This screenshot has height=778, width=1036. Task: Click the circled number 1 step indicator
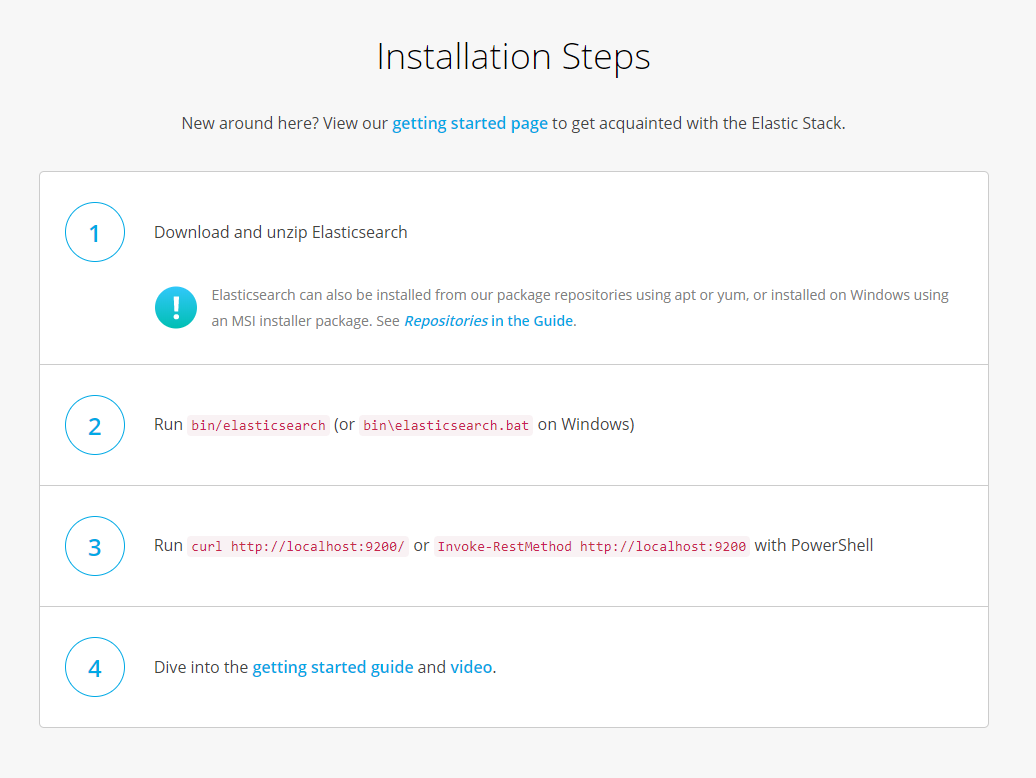coord(94,231)
